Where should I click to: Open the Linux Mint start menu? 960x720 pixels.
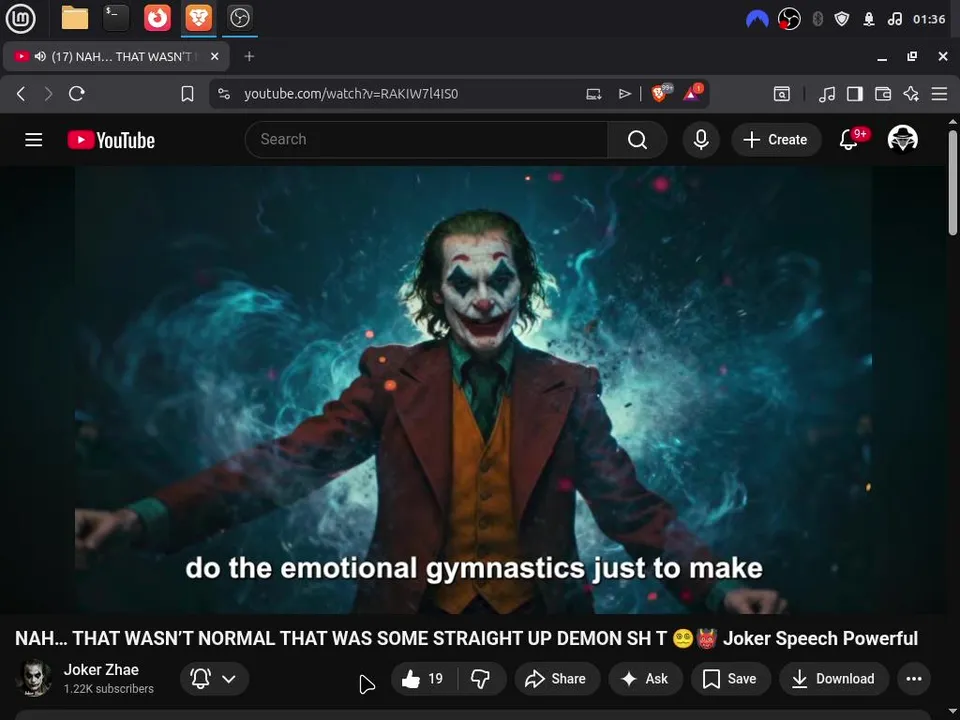(x=20, y=18)
